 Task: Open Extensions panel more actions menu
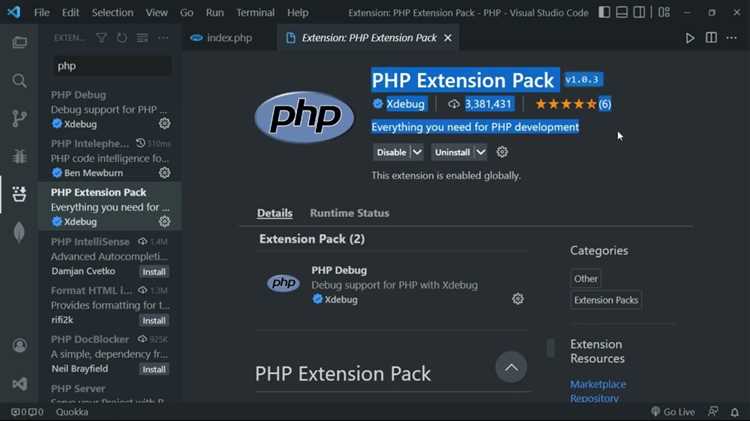pyautogui.click(x=163, y=38)
